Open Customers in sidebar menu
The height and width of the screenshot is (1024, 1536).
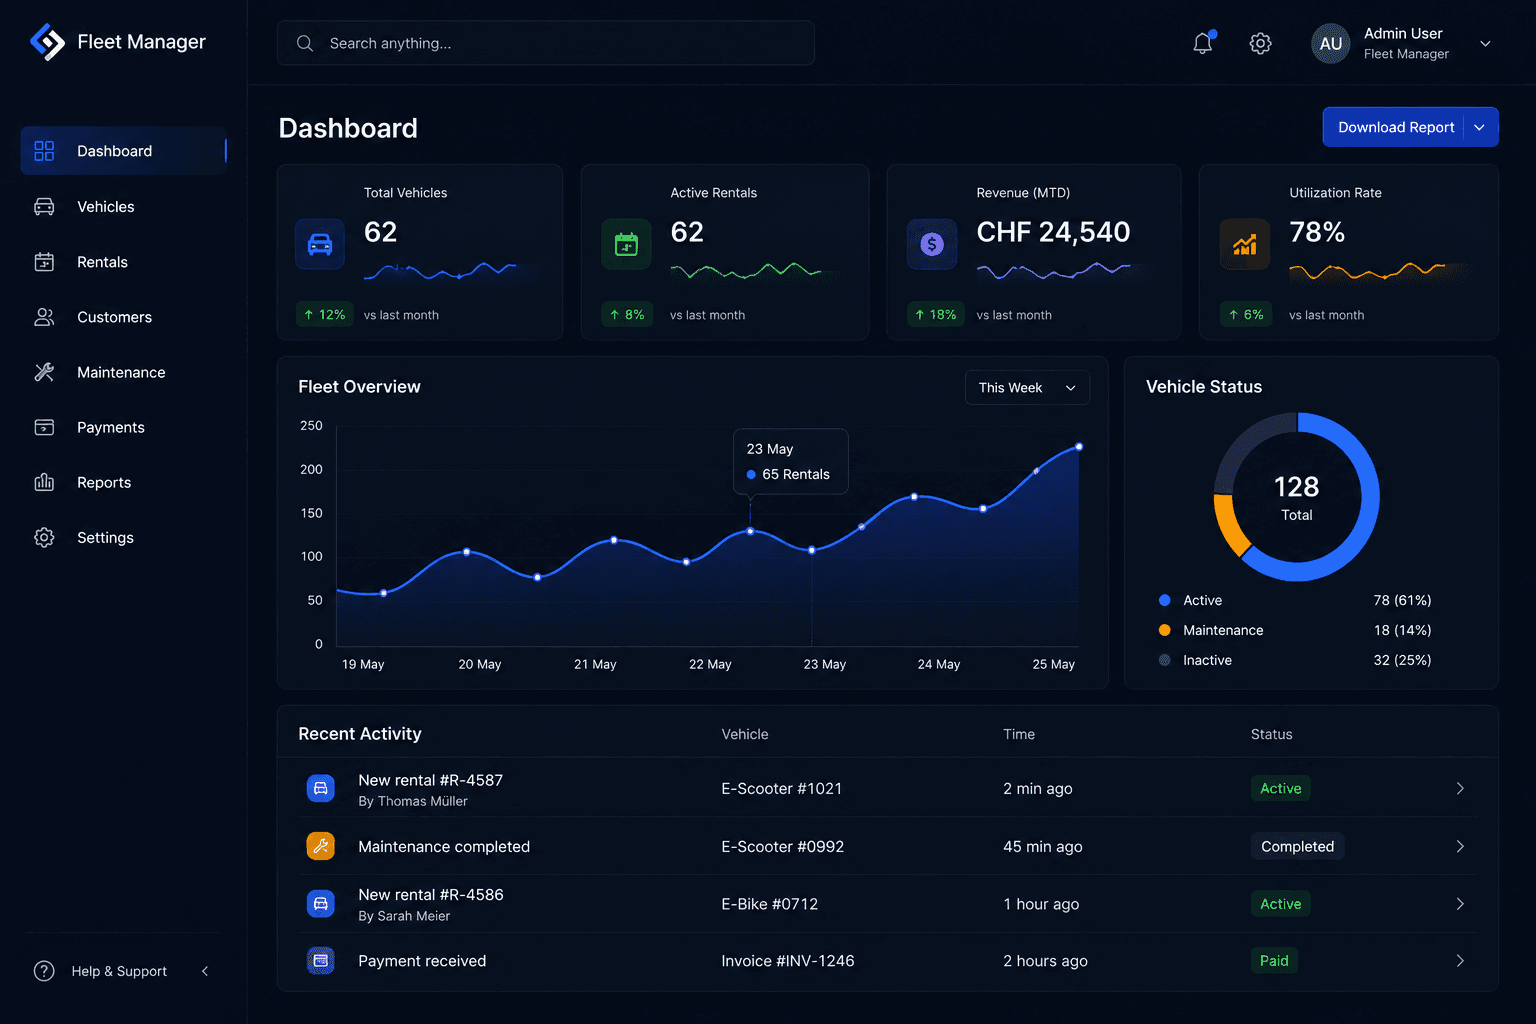click(124, 317)
